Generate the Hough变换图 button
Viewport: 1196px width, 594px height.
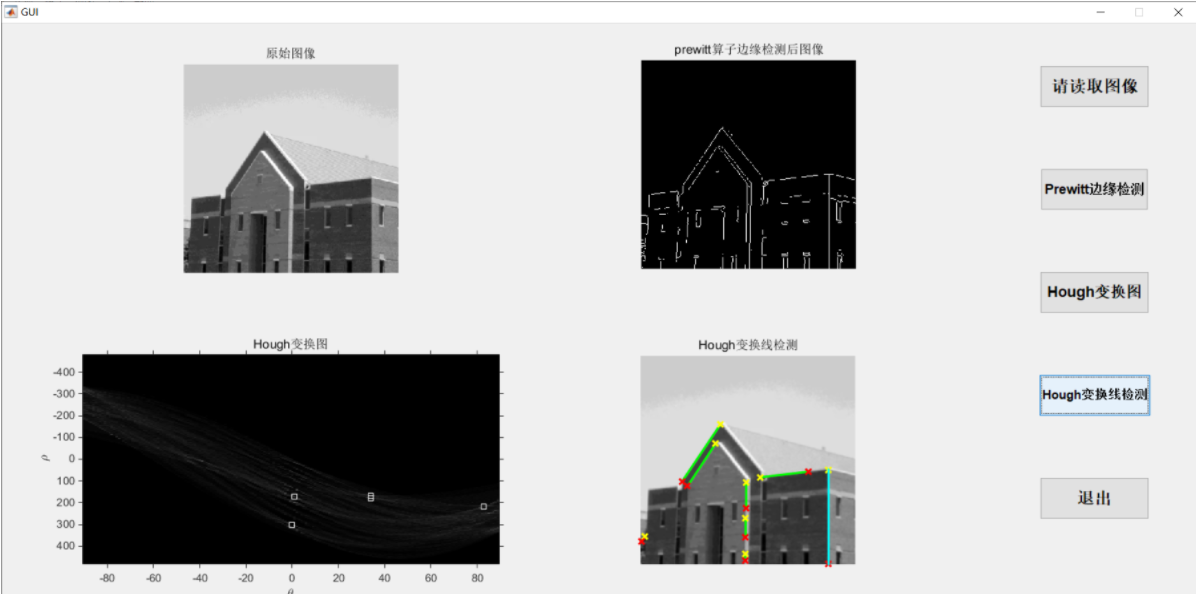1094,292
